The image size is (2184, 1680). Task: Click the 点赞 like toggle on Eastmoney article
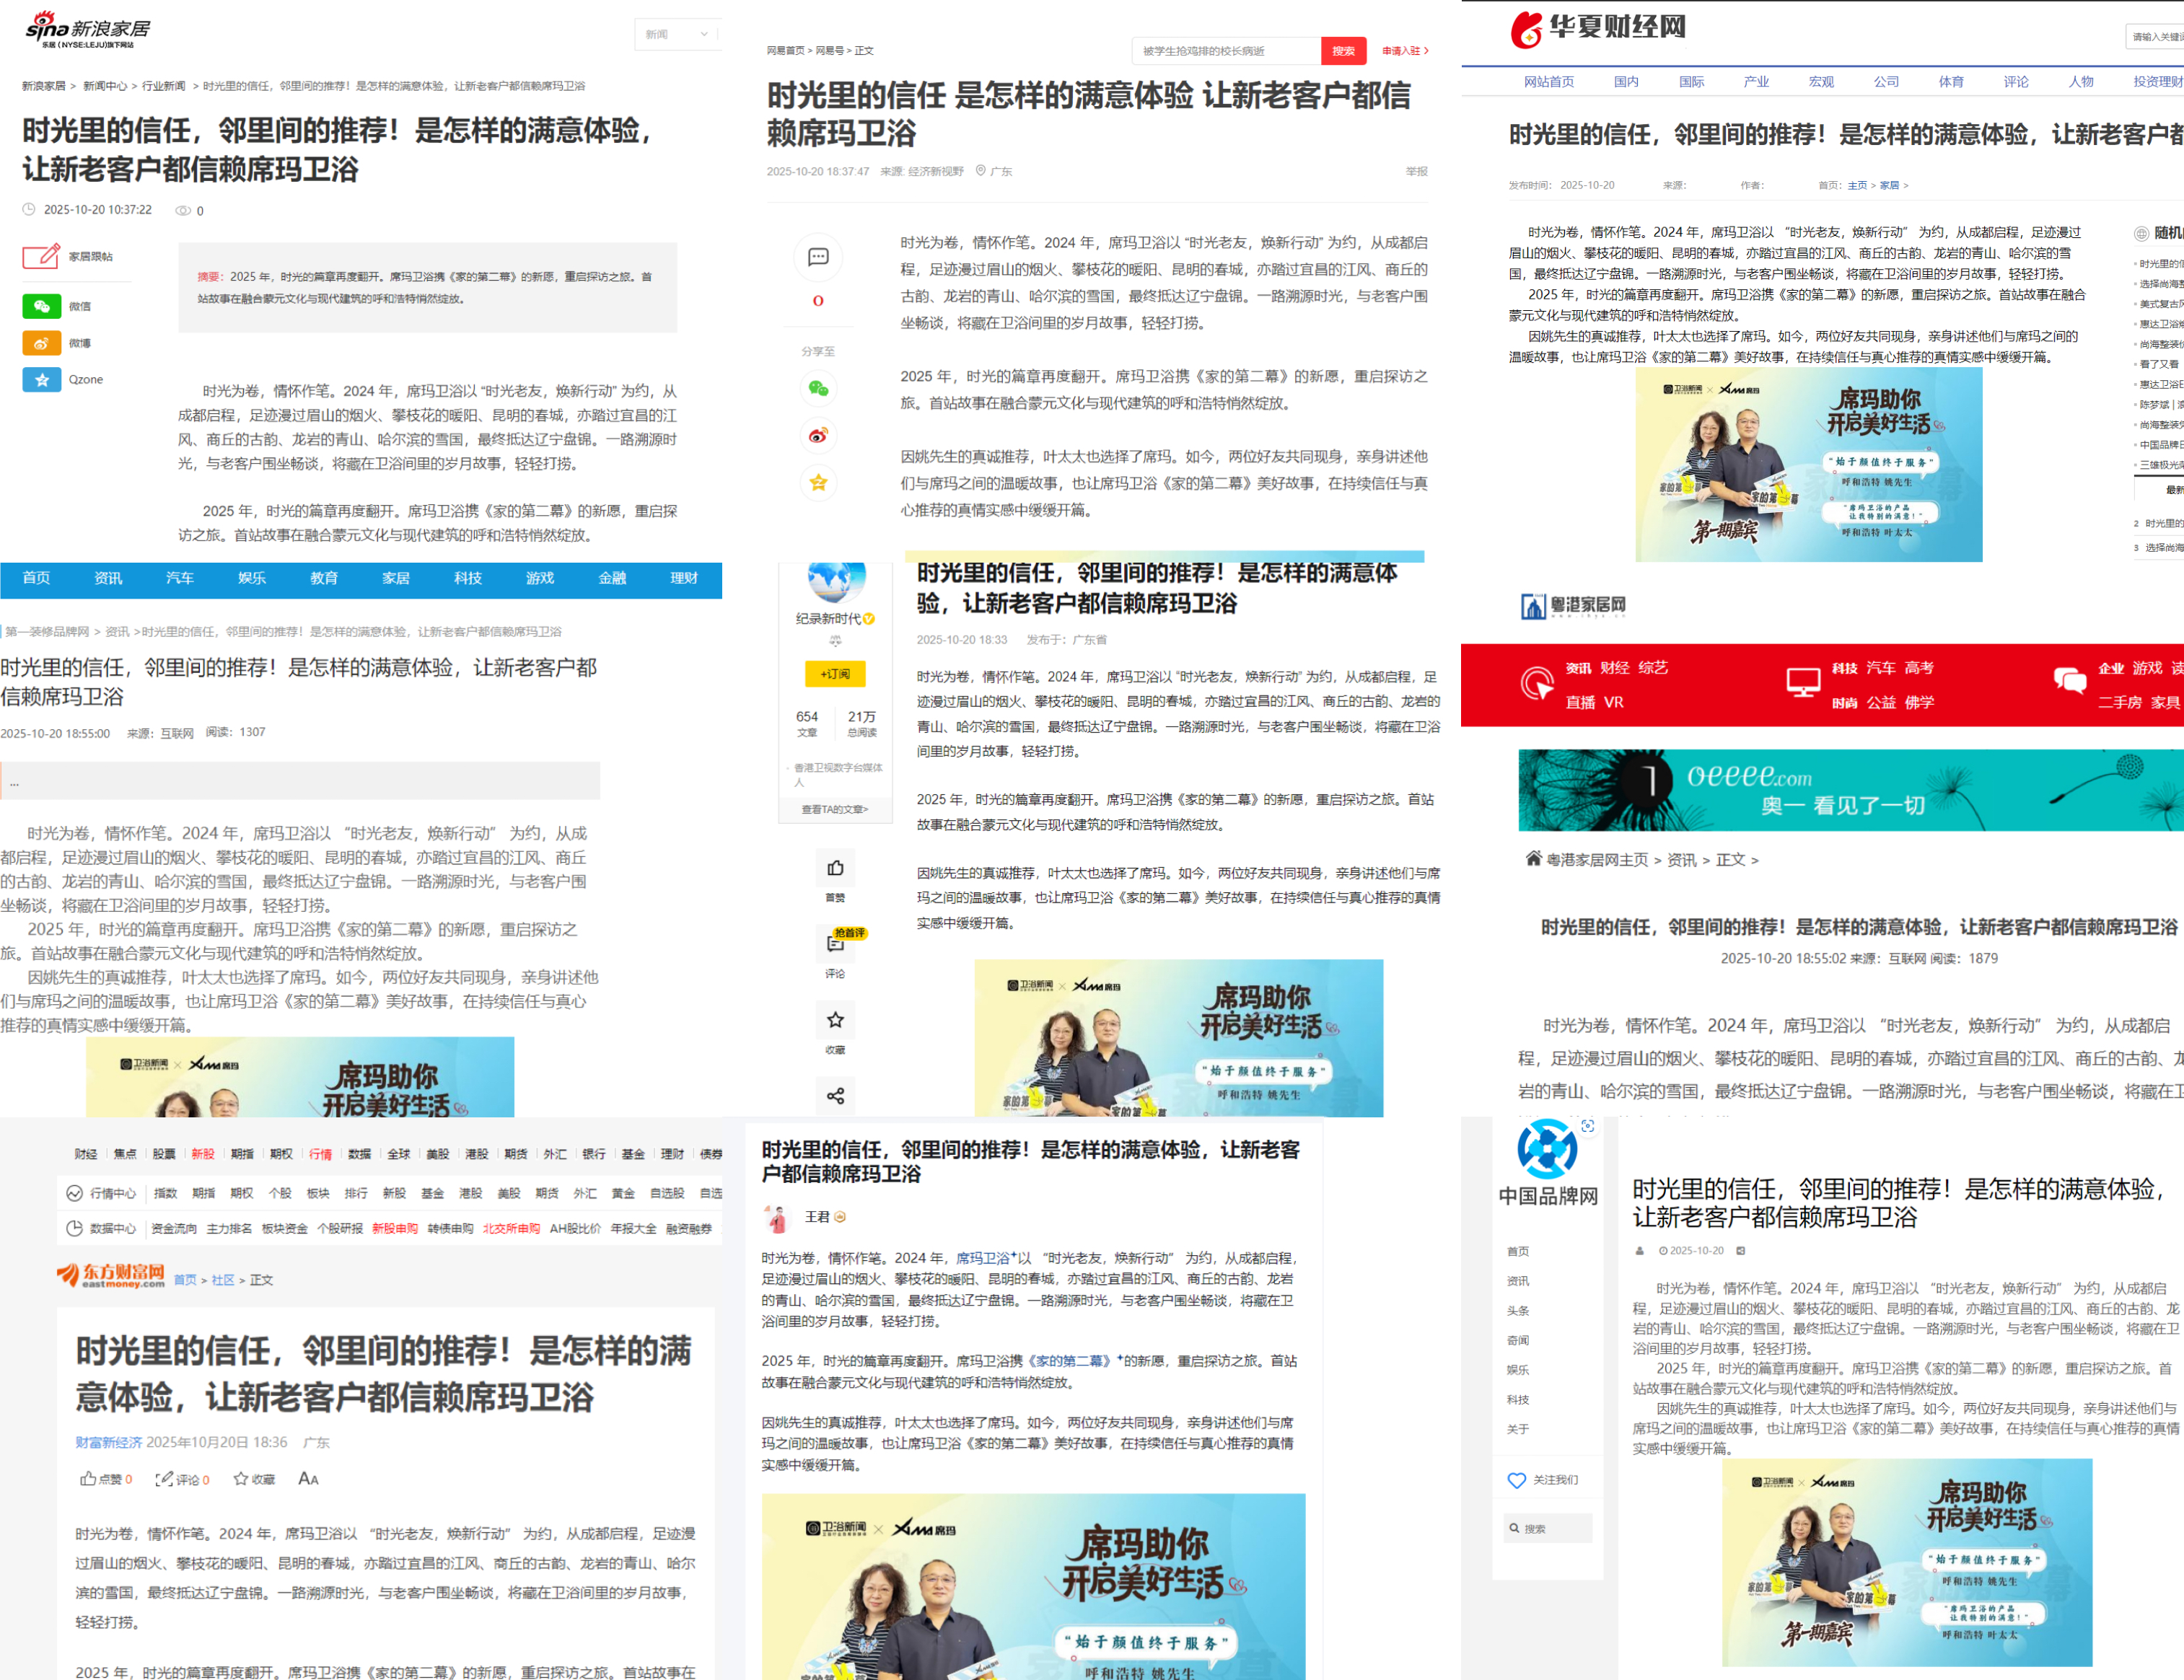[105, 1479]
